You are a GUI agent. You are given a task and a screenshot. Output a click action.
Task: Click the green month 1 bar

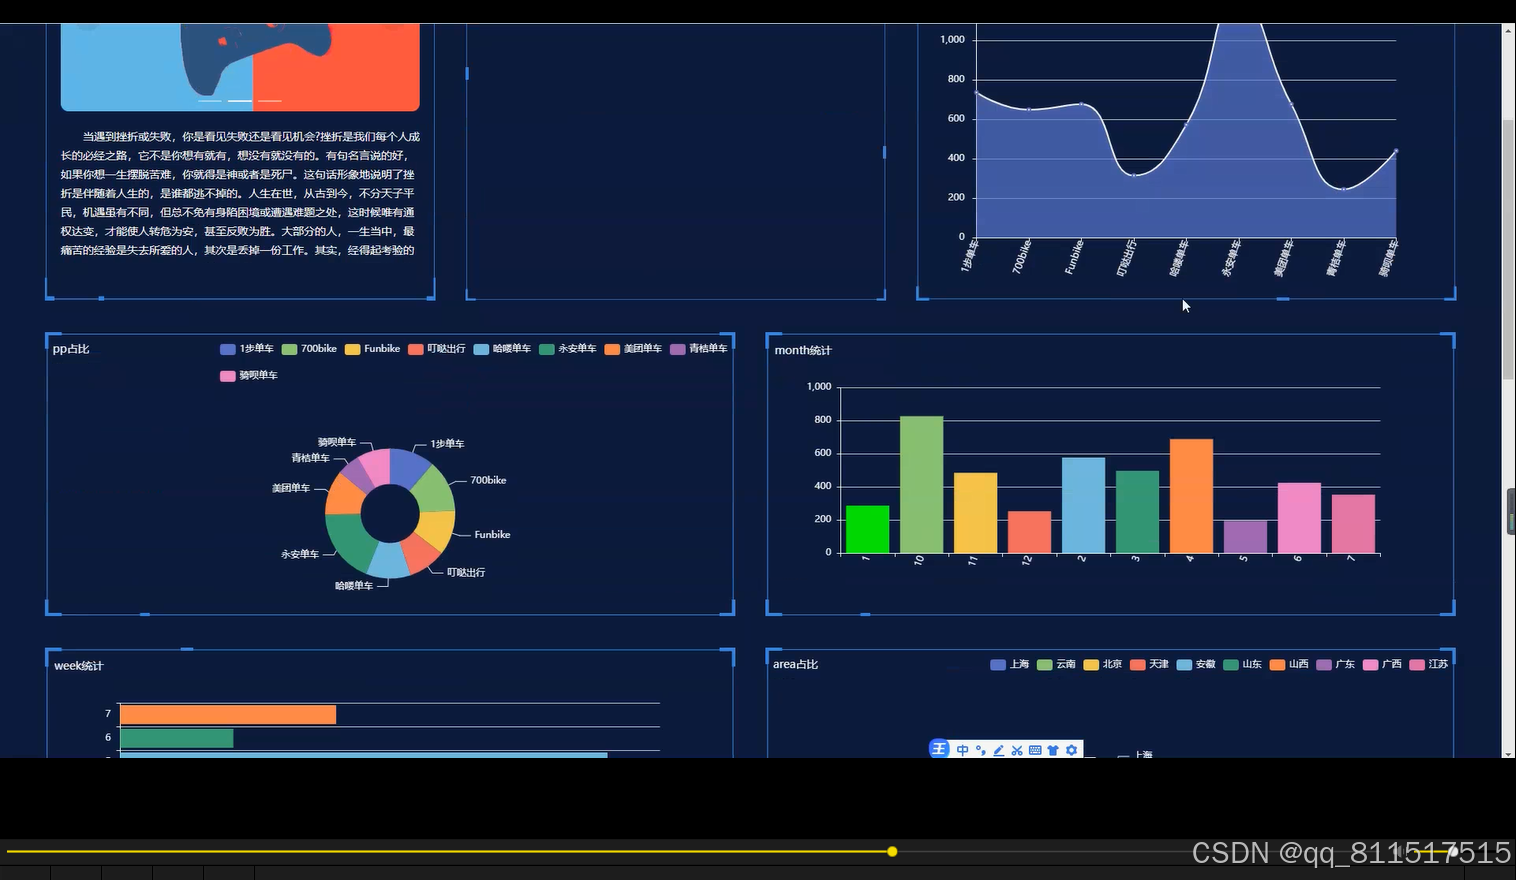click(867, 529)
